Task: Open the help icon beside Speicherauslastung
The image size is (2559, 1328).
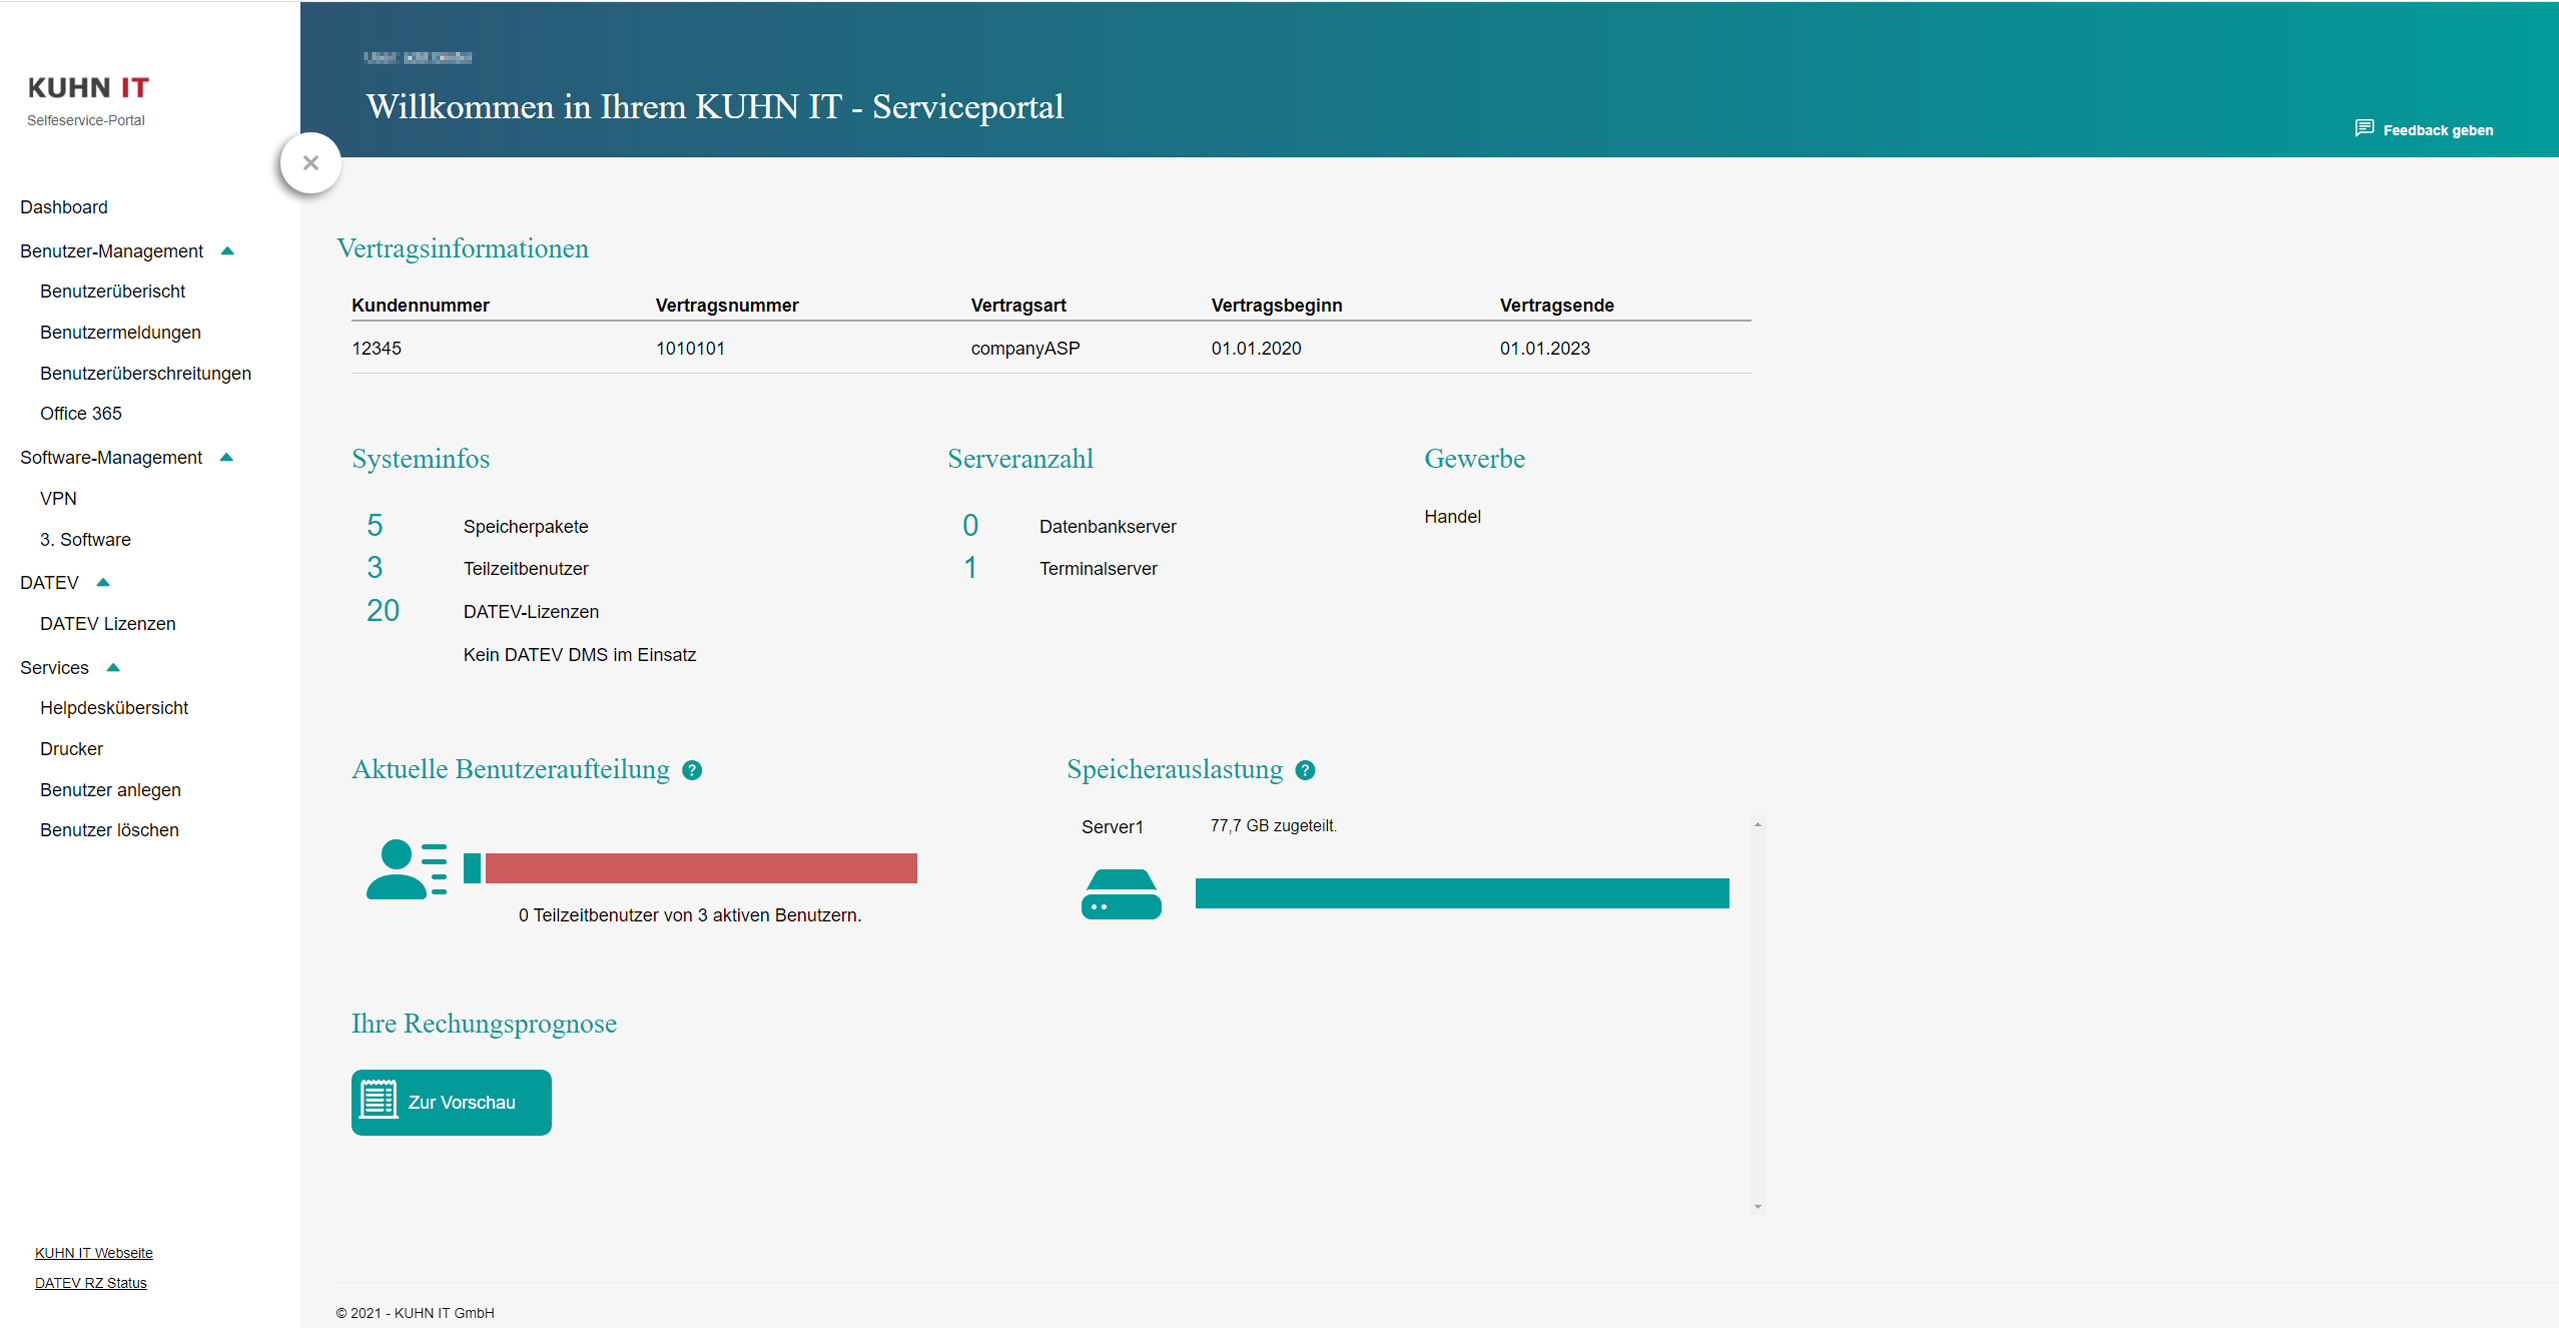Action: click(1305, 770)
